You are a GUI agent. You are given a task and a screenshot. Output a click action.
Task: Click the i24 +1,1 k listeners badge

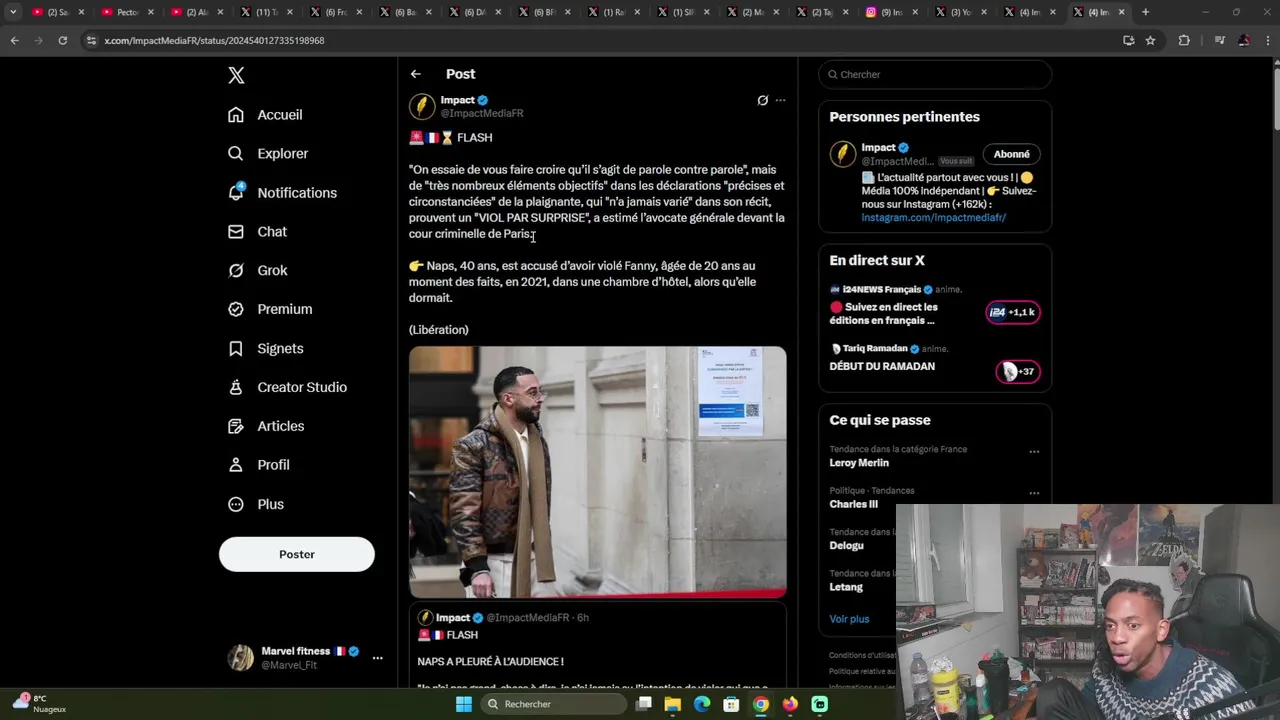tap(1013, 313)
